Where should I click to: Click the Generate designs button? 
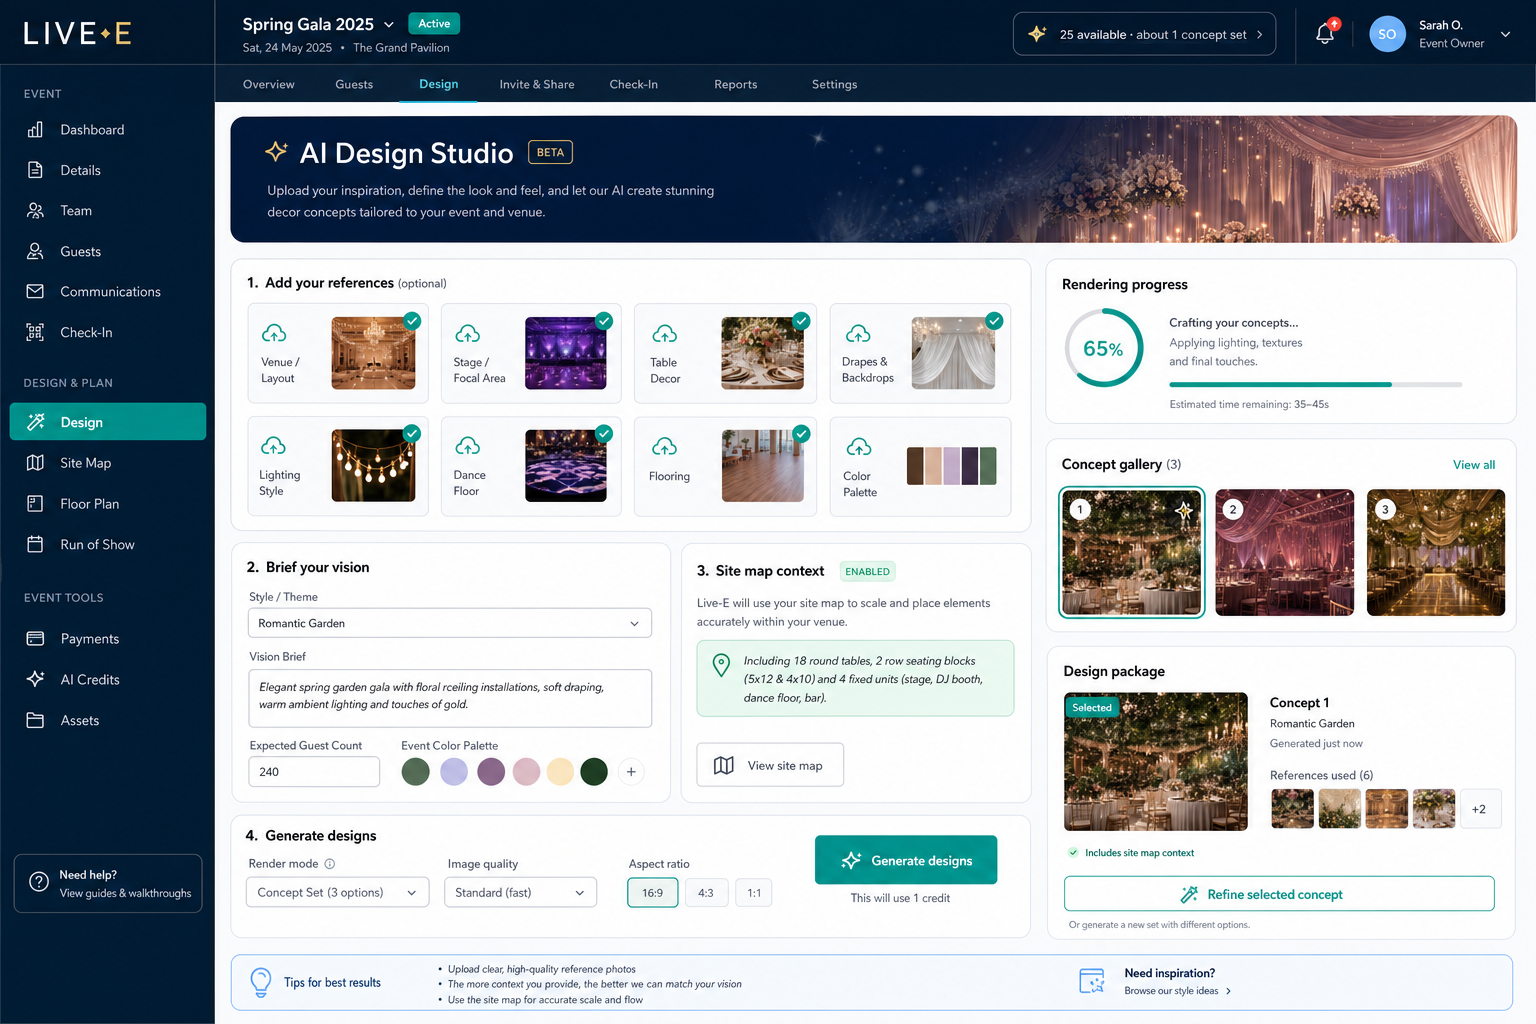click(x=906, y=860)
